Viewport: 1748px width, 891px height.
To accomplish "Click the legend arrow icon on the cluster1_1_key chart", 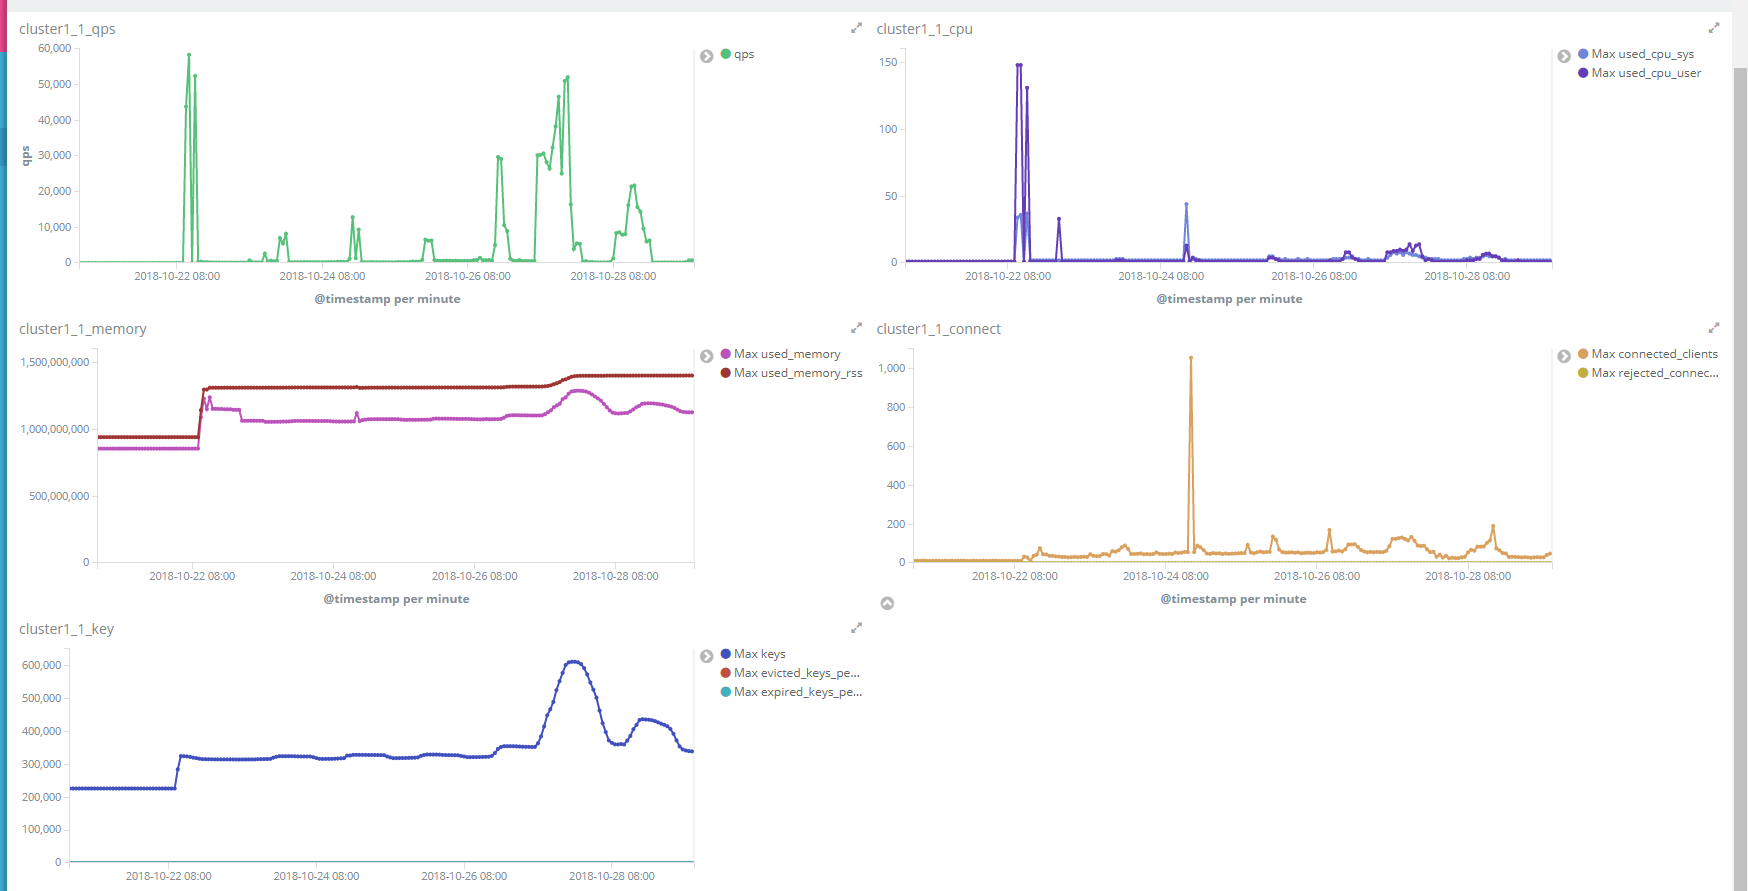I will coord(706,656).
